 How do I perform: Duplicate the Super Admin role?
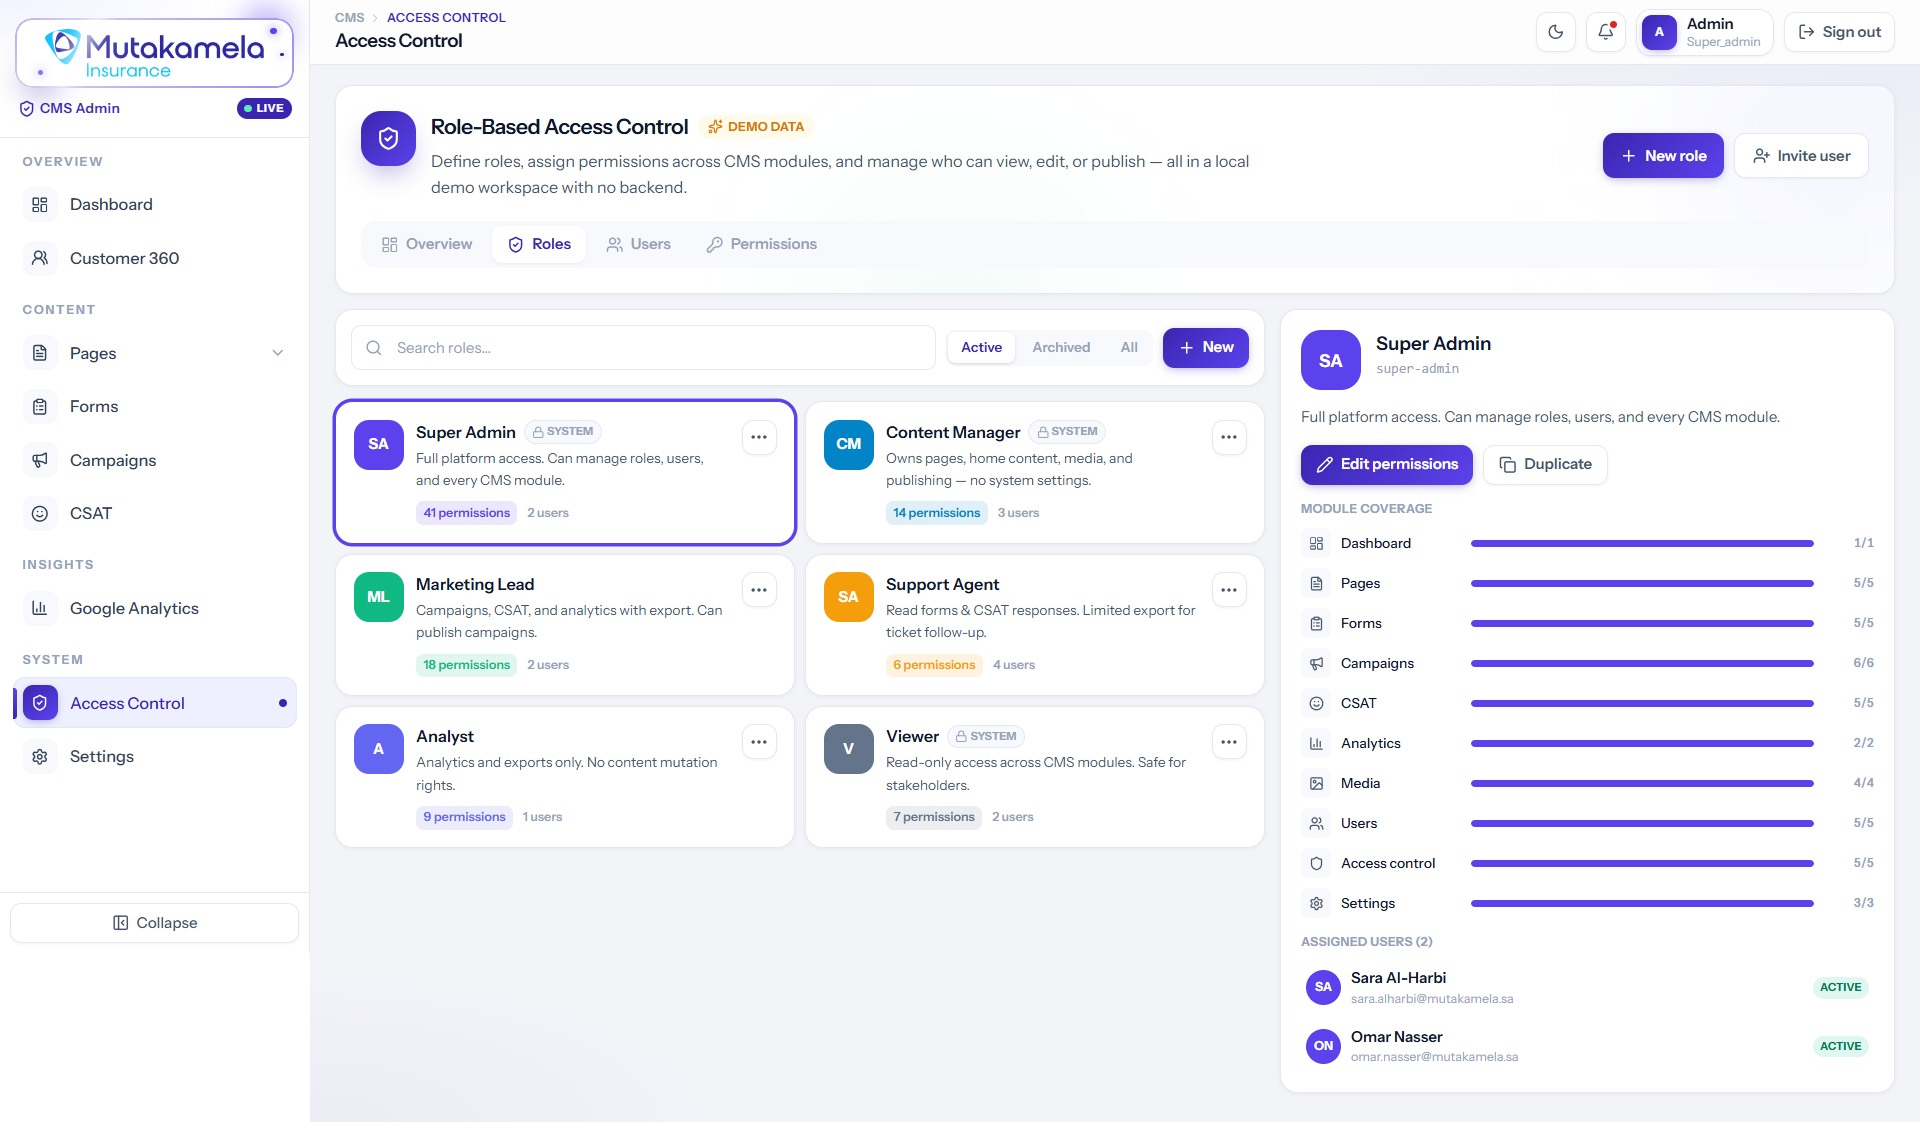(1545, 464)
